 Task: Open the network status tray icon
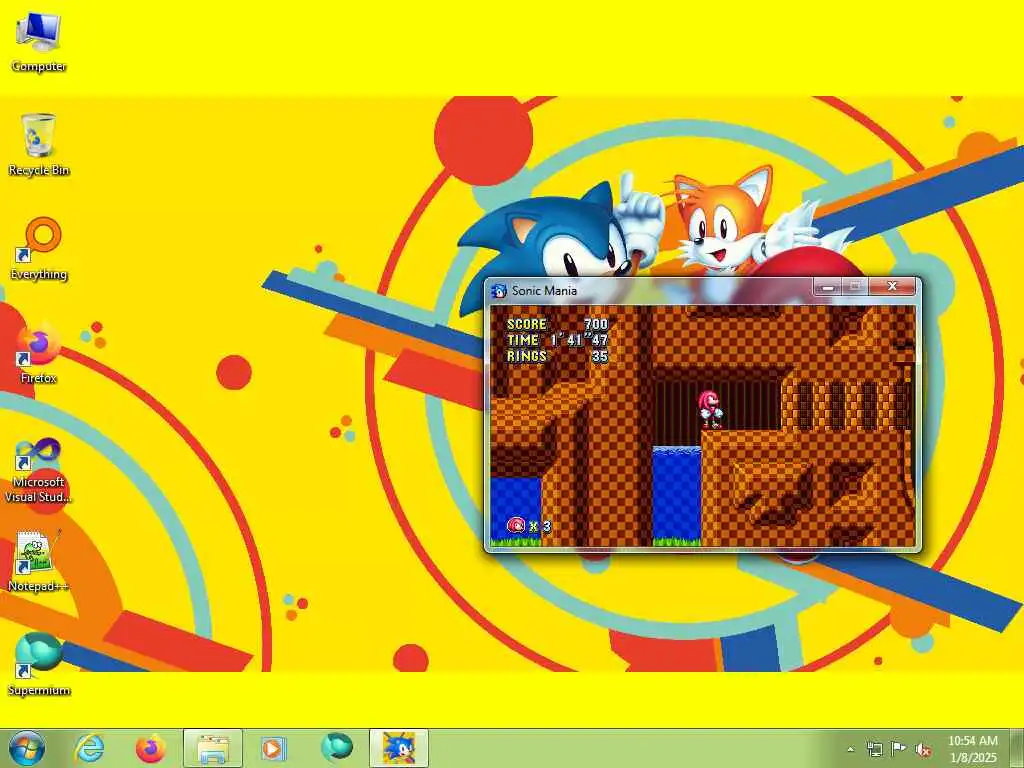[x=874, y=749]
